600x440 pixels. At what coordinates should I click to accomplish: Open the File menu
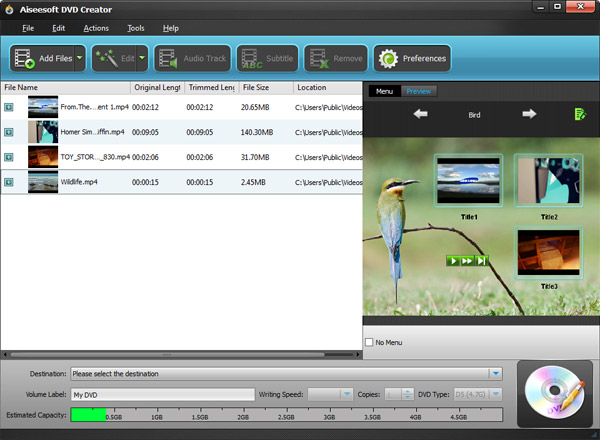pos(28,28)
